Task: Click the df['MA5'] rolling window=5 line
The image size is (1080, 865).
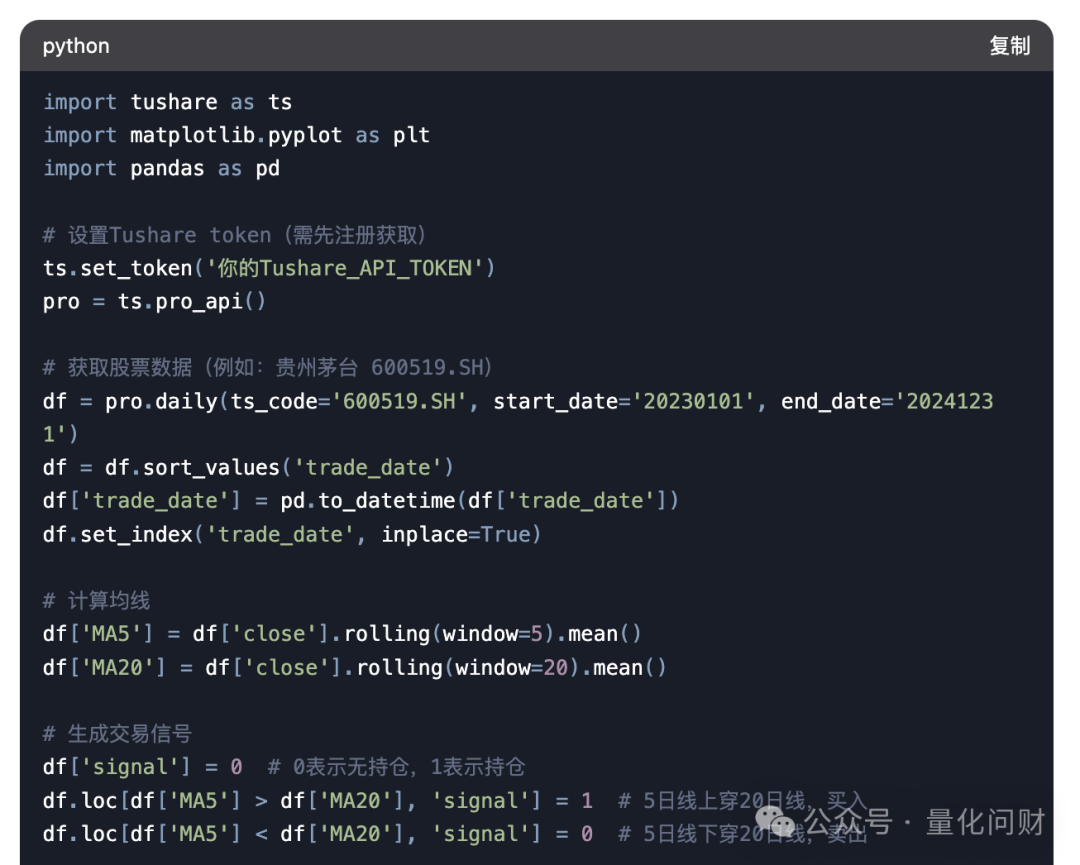Action: [x=342, y=634]
